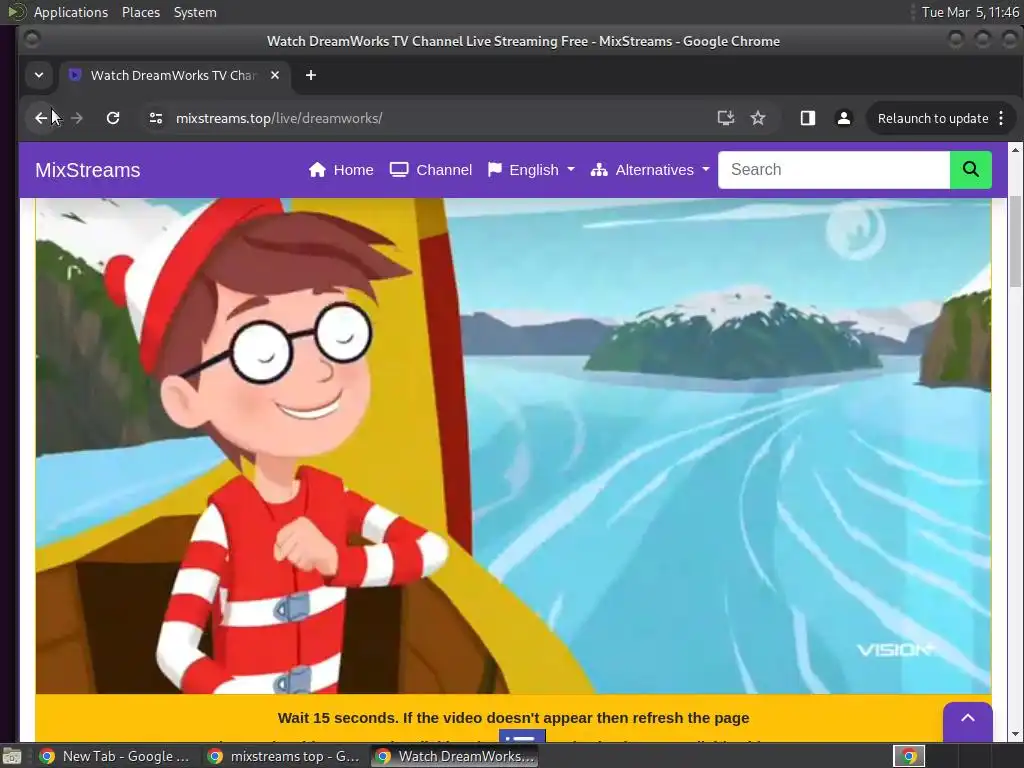Click the window menu icon in the title bar
The width and height of the screenshot is (1024, 768).
tap(32, 40)
